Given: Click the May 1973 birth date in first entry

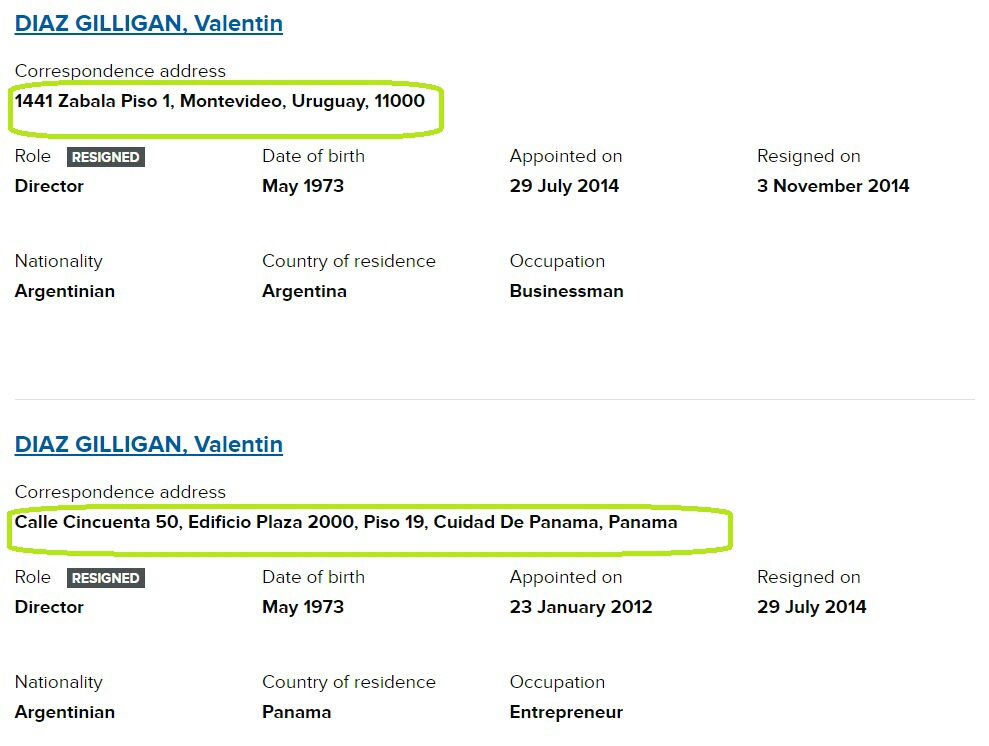Looking at the screenshot, I should point(303,186).
